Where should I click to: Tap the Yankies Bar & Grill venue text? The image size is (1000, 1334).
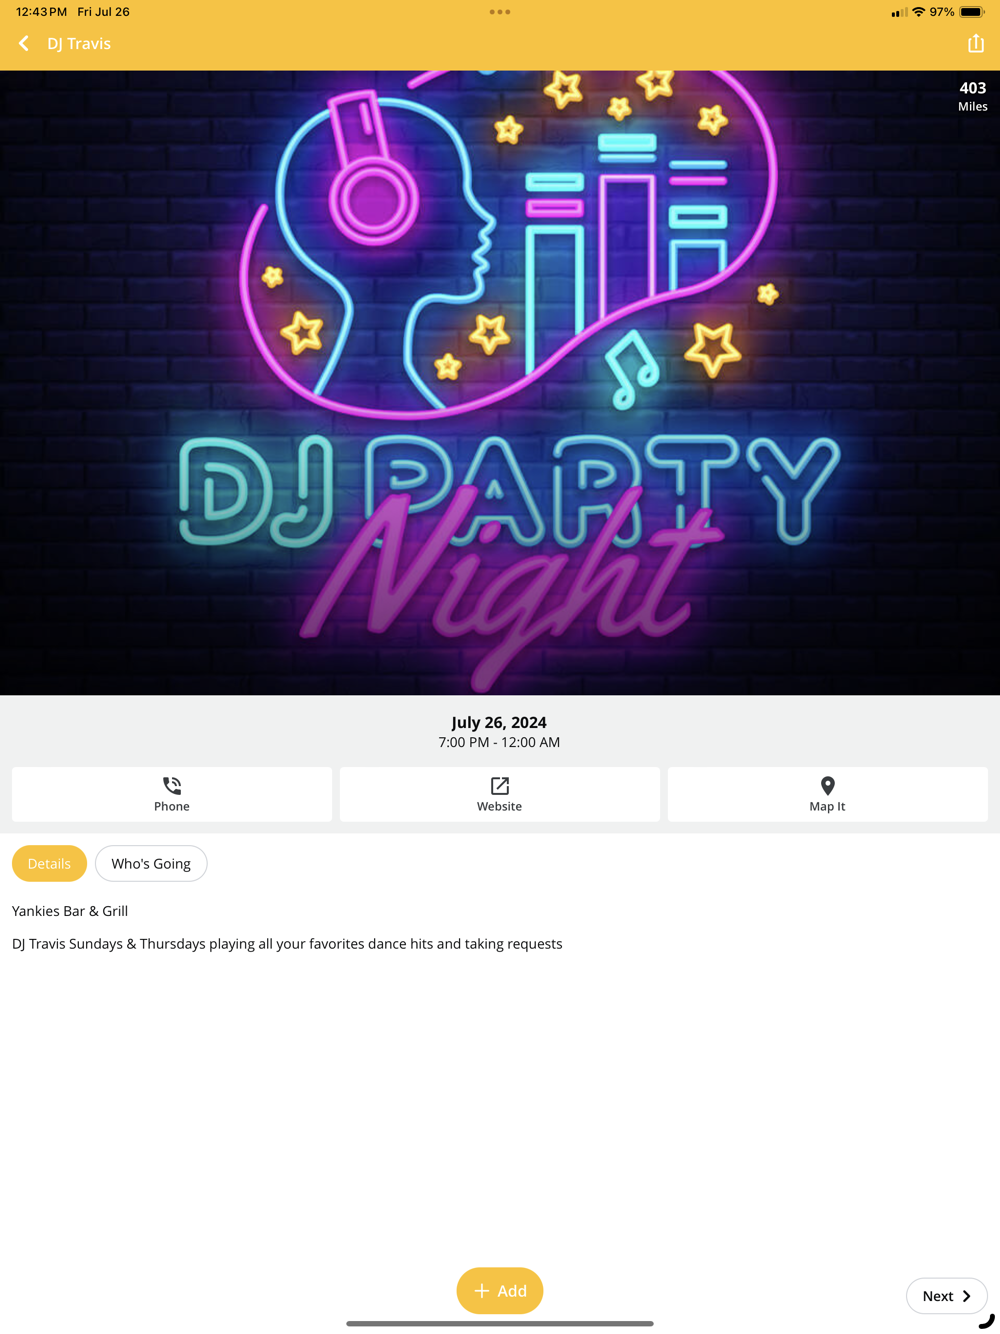[x=70, y=911]
